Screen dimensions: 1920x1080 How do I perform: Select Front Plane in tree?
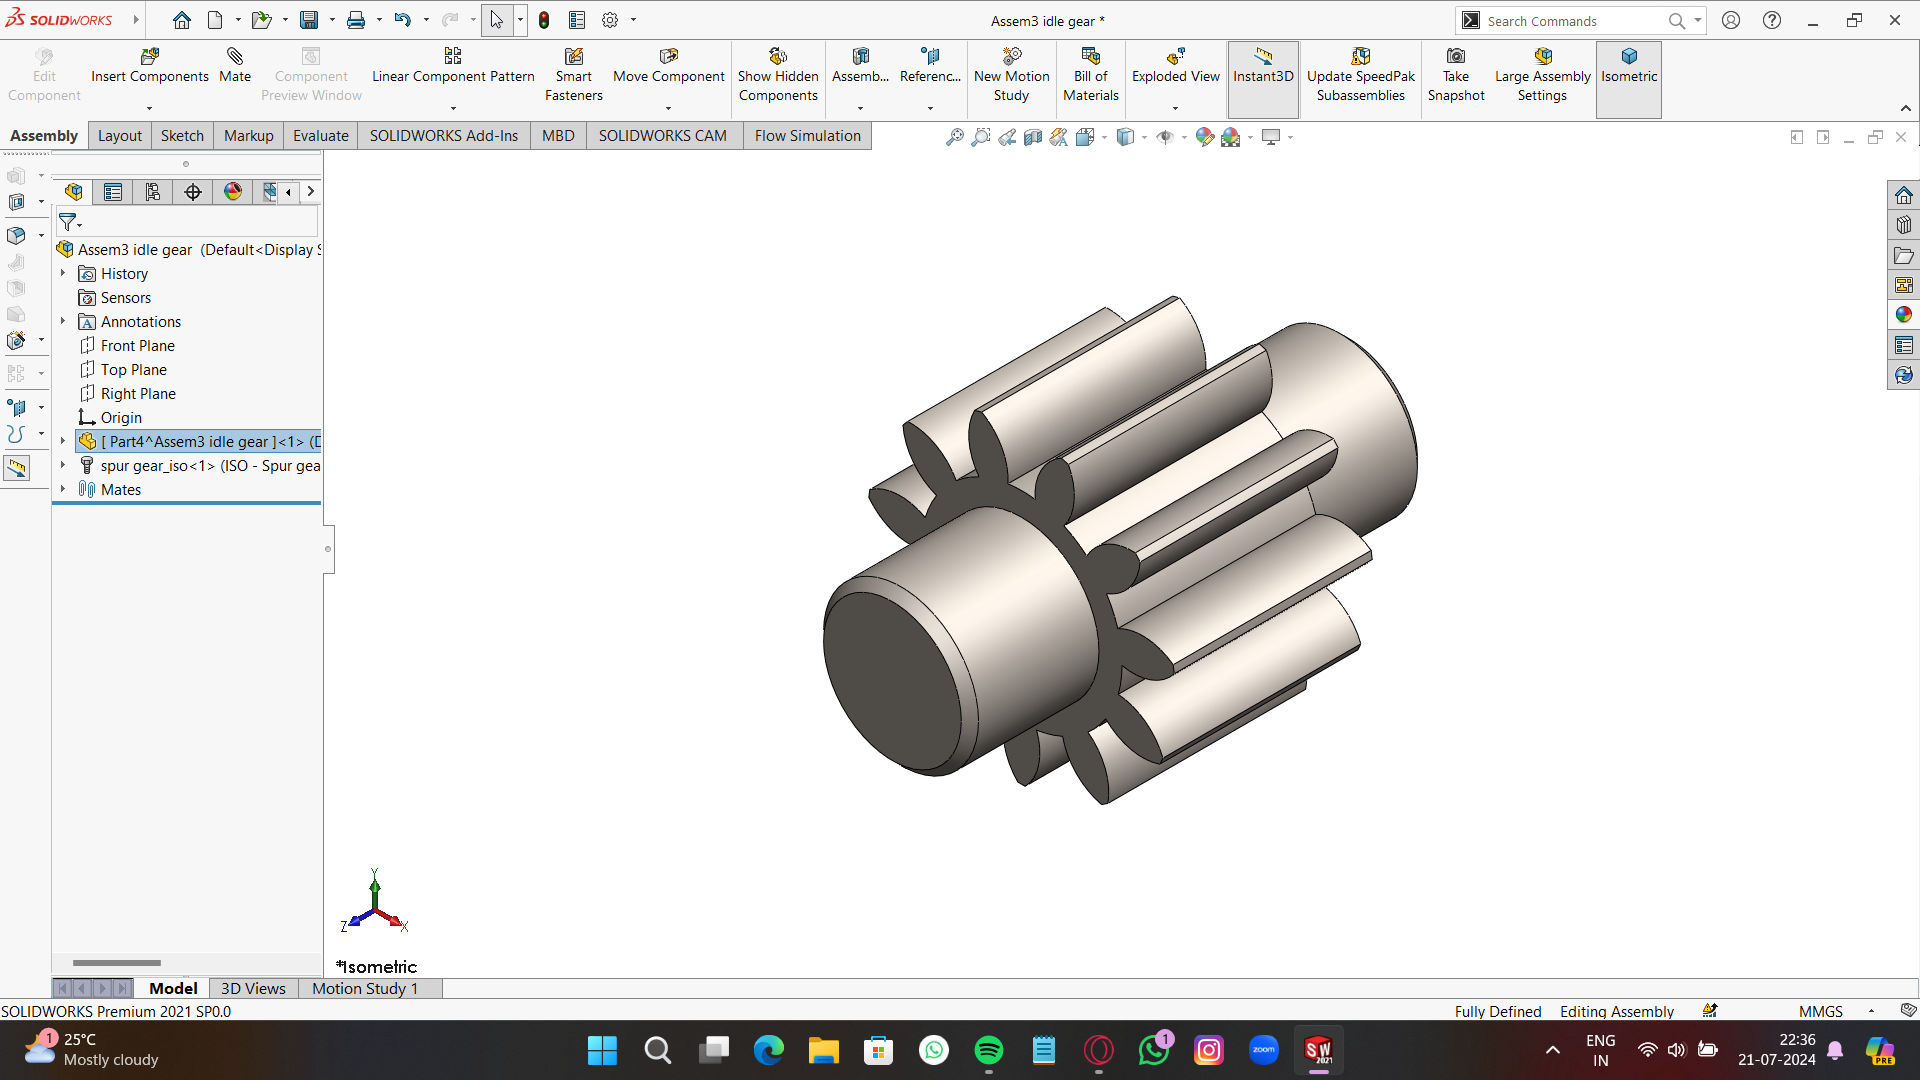pos(137,345)
